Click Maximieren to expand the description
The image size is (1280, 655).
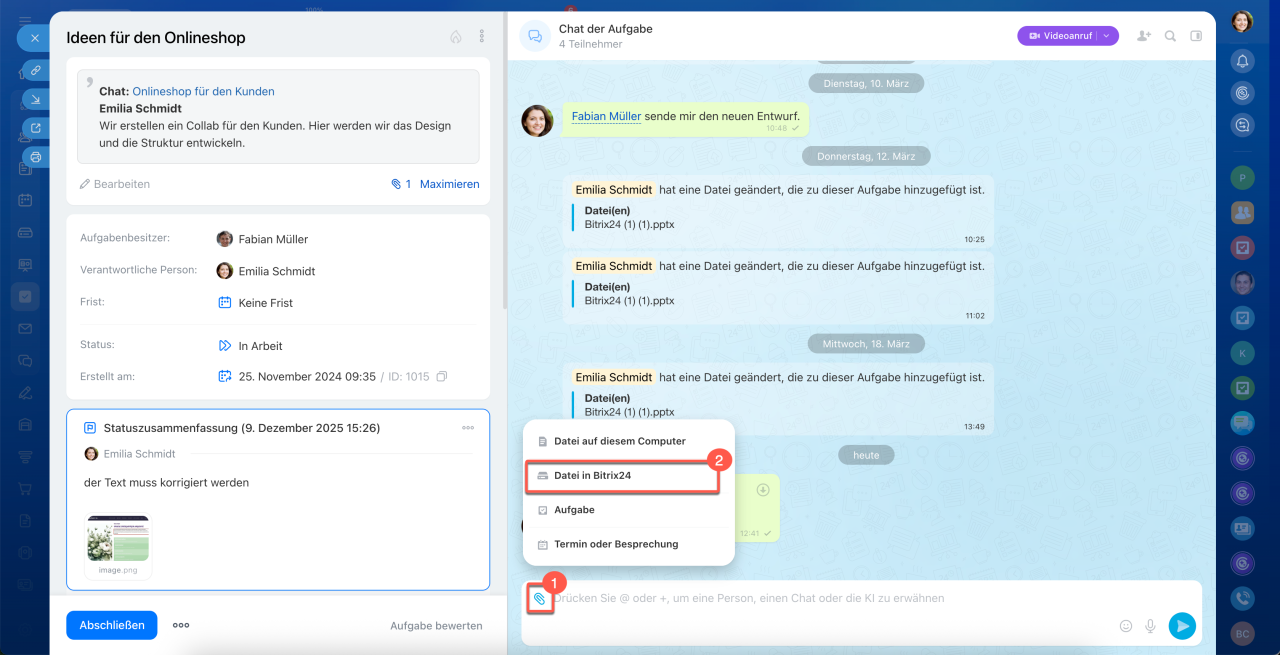tap(449, 184)
